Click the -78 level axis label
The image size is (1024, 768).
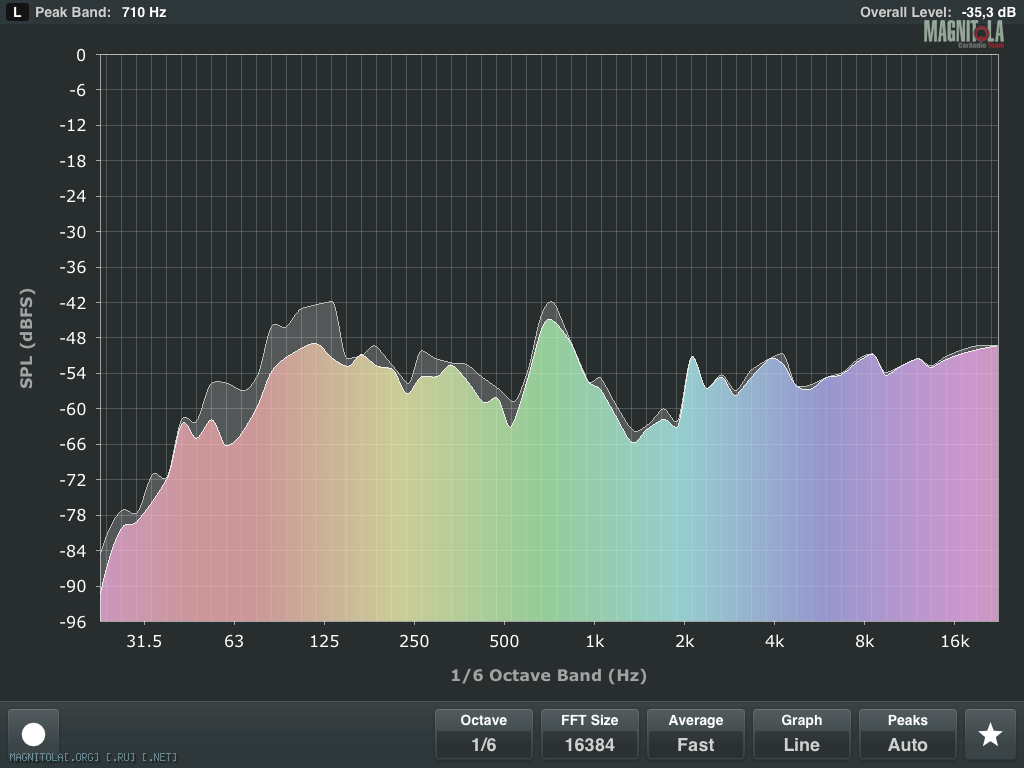(x=72, y=516)
